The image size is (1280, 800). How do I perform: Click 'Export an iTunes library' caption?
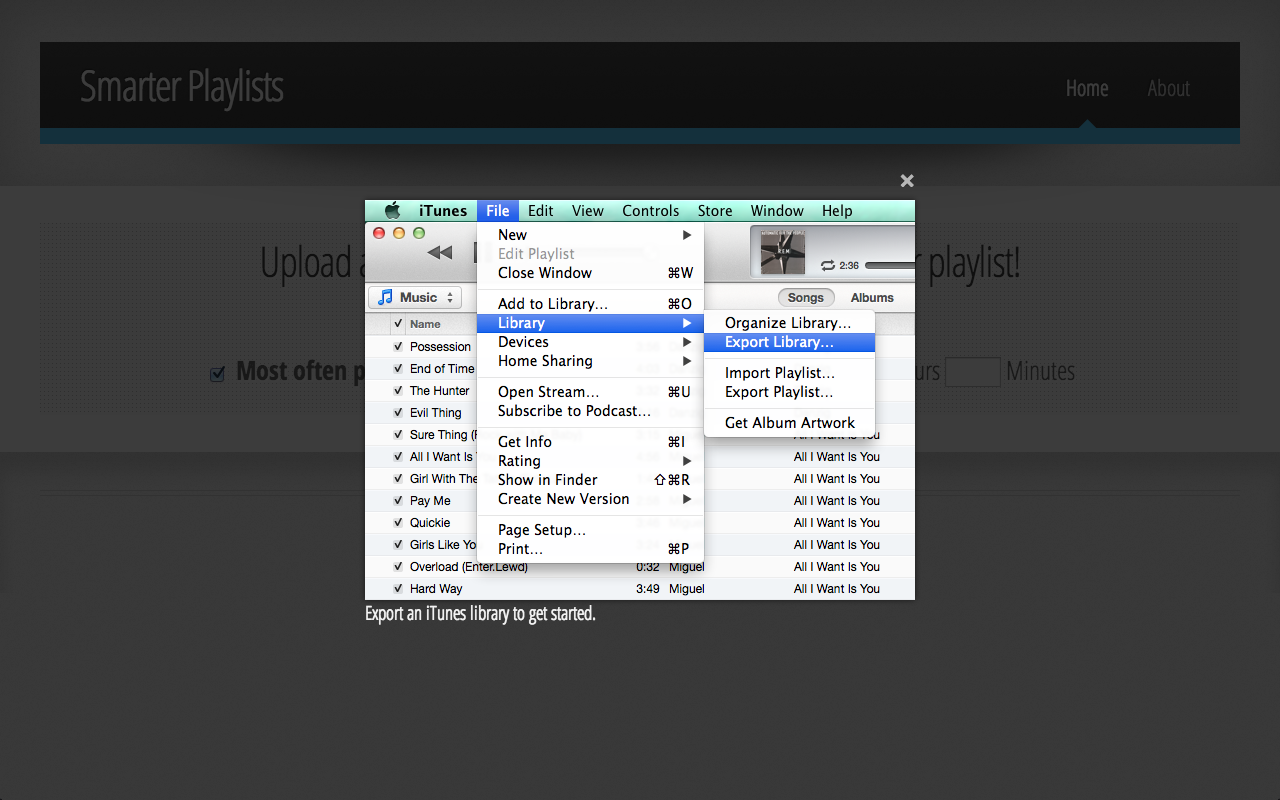(480, 613)
